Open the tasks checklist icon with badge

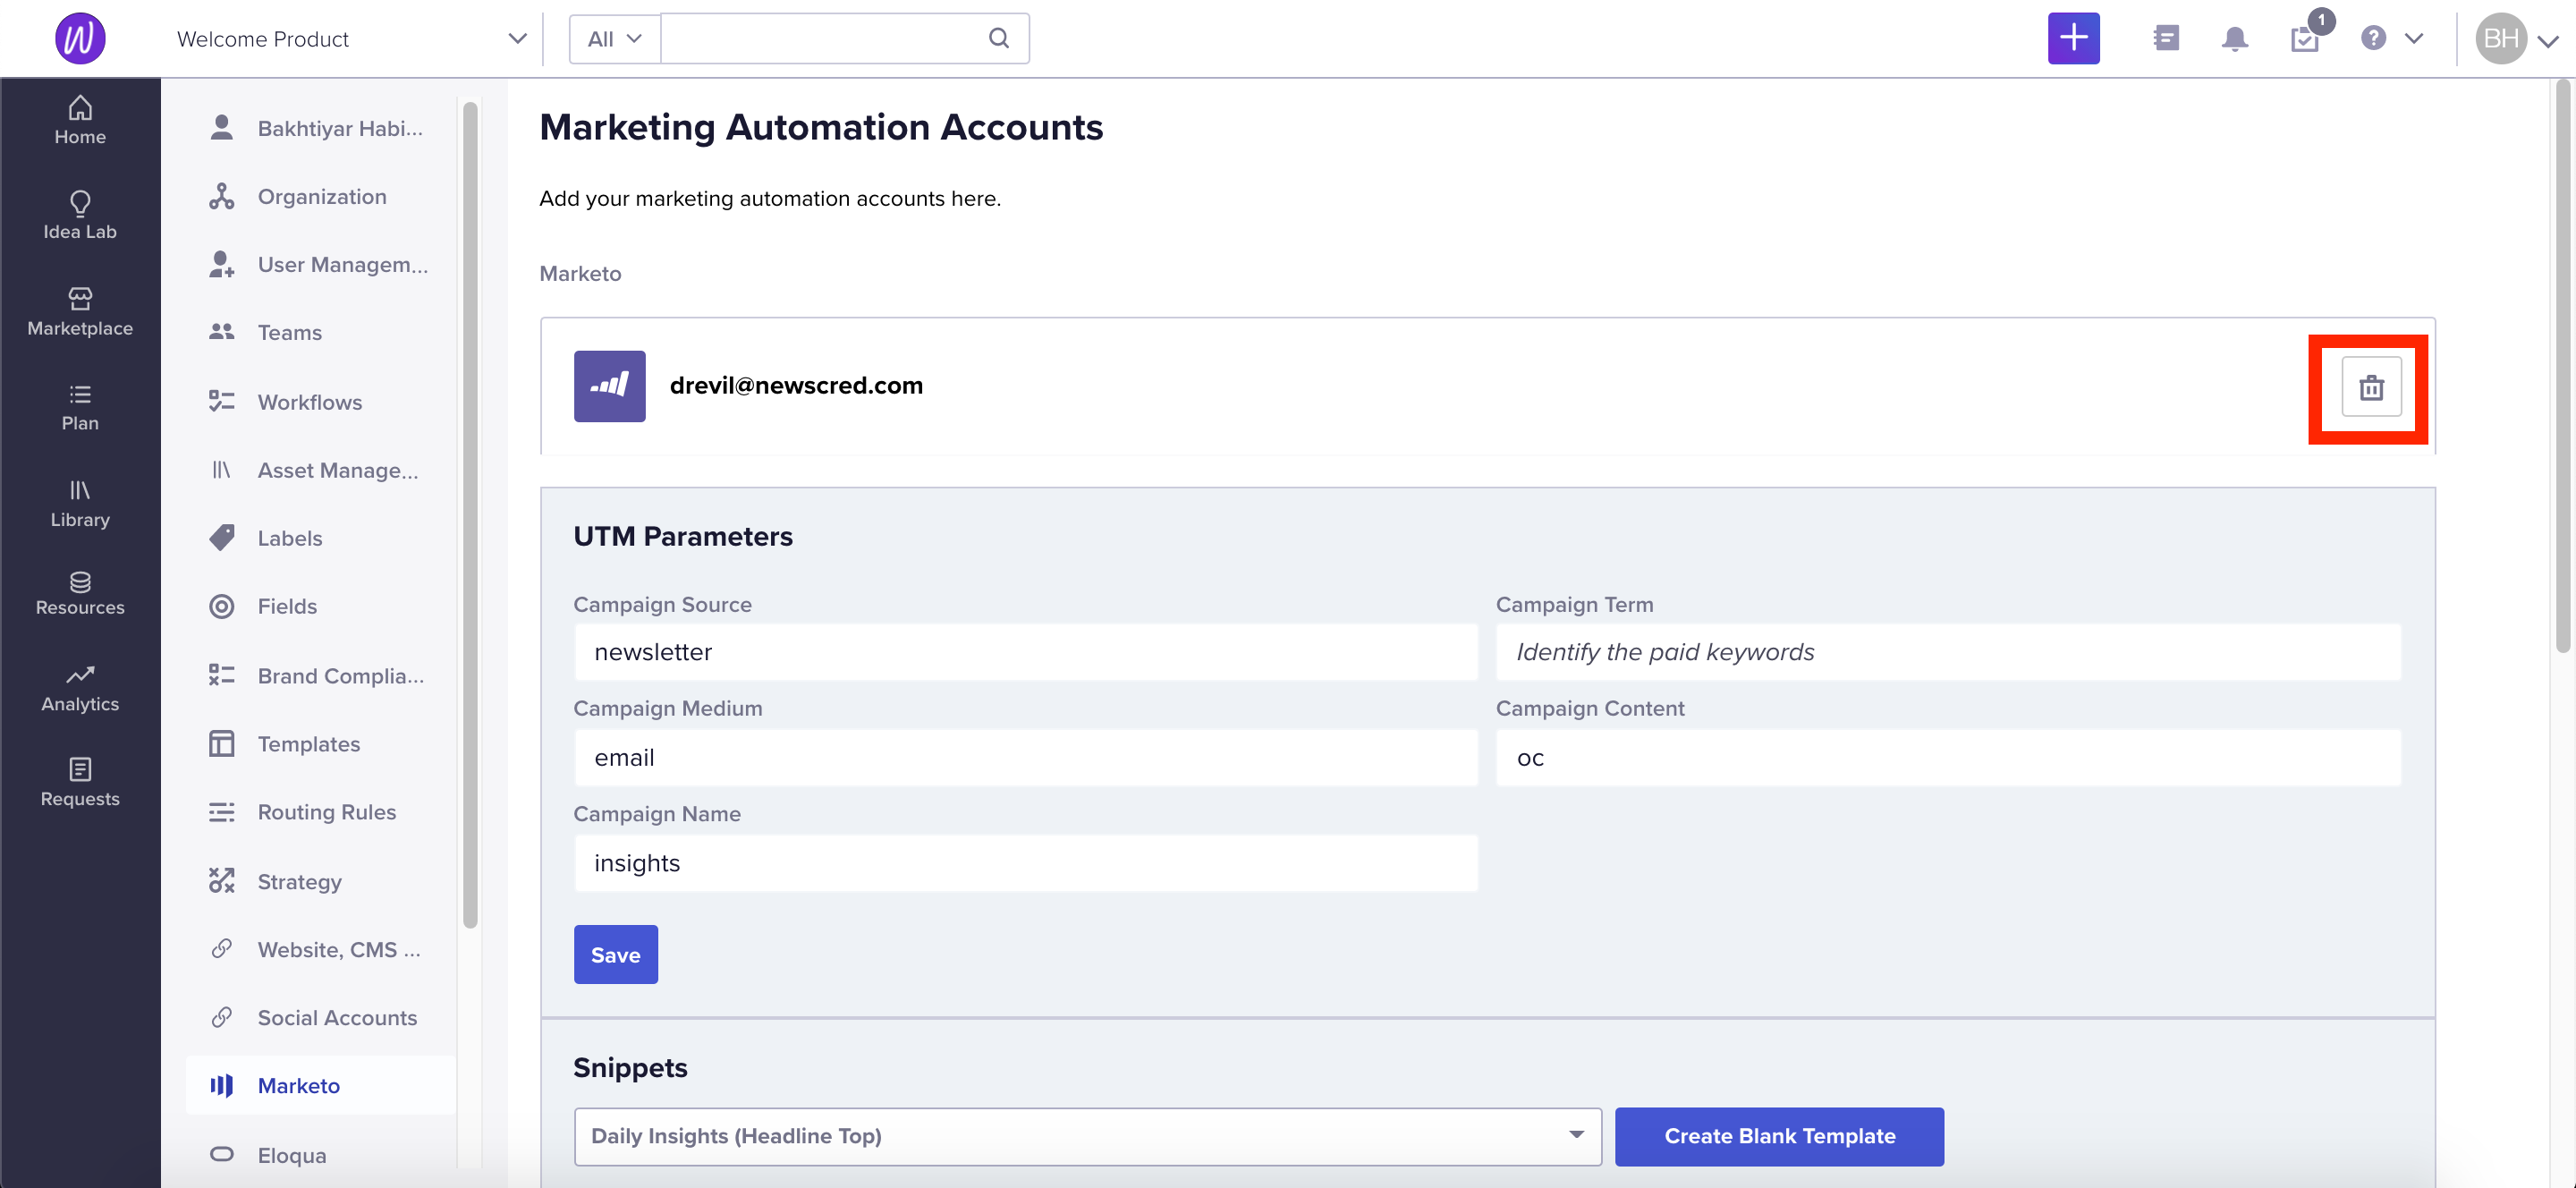click(2304, 38)
